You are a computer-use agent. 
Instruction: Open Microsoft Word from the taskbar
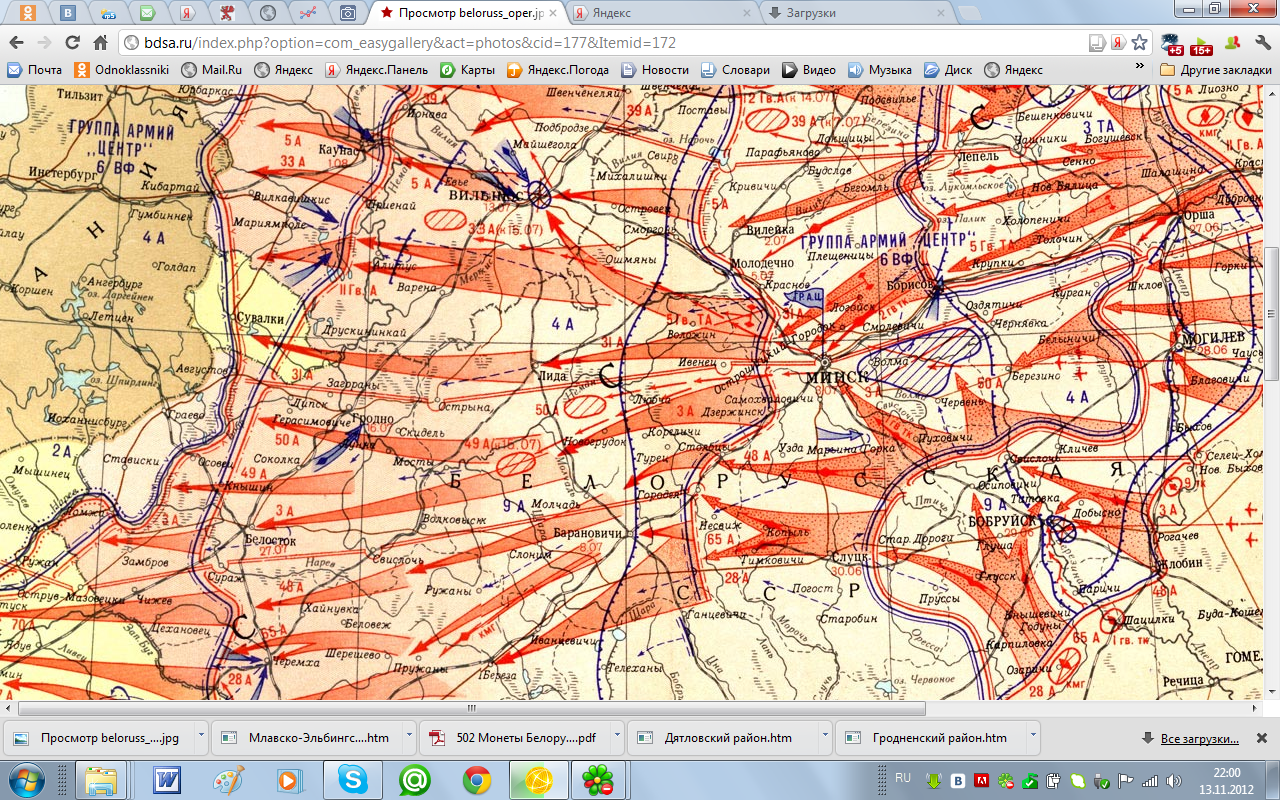(166, 779)
